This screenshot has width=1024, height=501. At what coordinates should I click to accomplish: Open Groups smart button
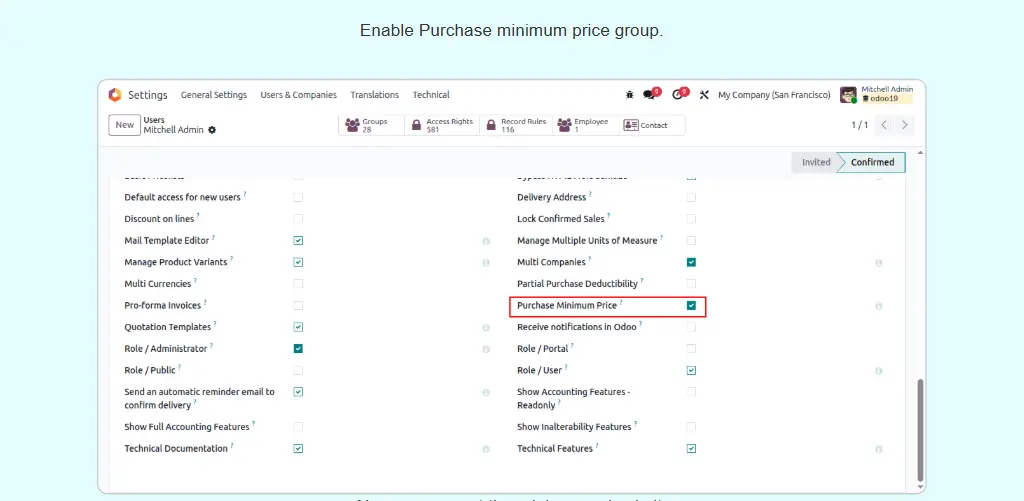pyautogui.click(x=371, y=125)
